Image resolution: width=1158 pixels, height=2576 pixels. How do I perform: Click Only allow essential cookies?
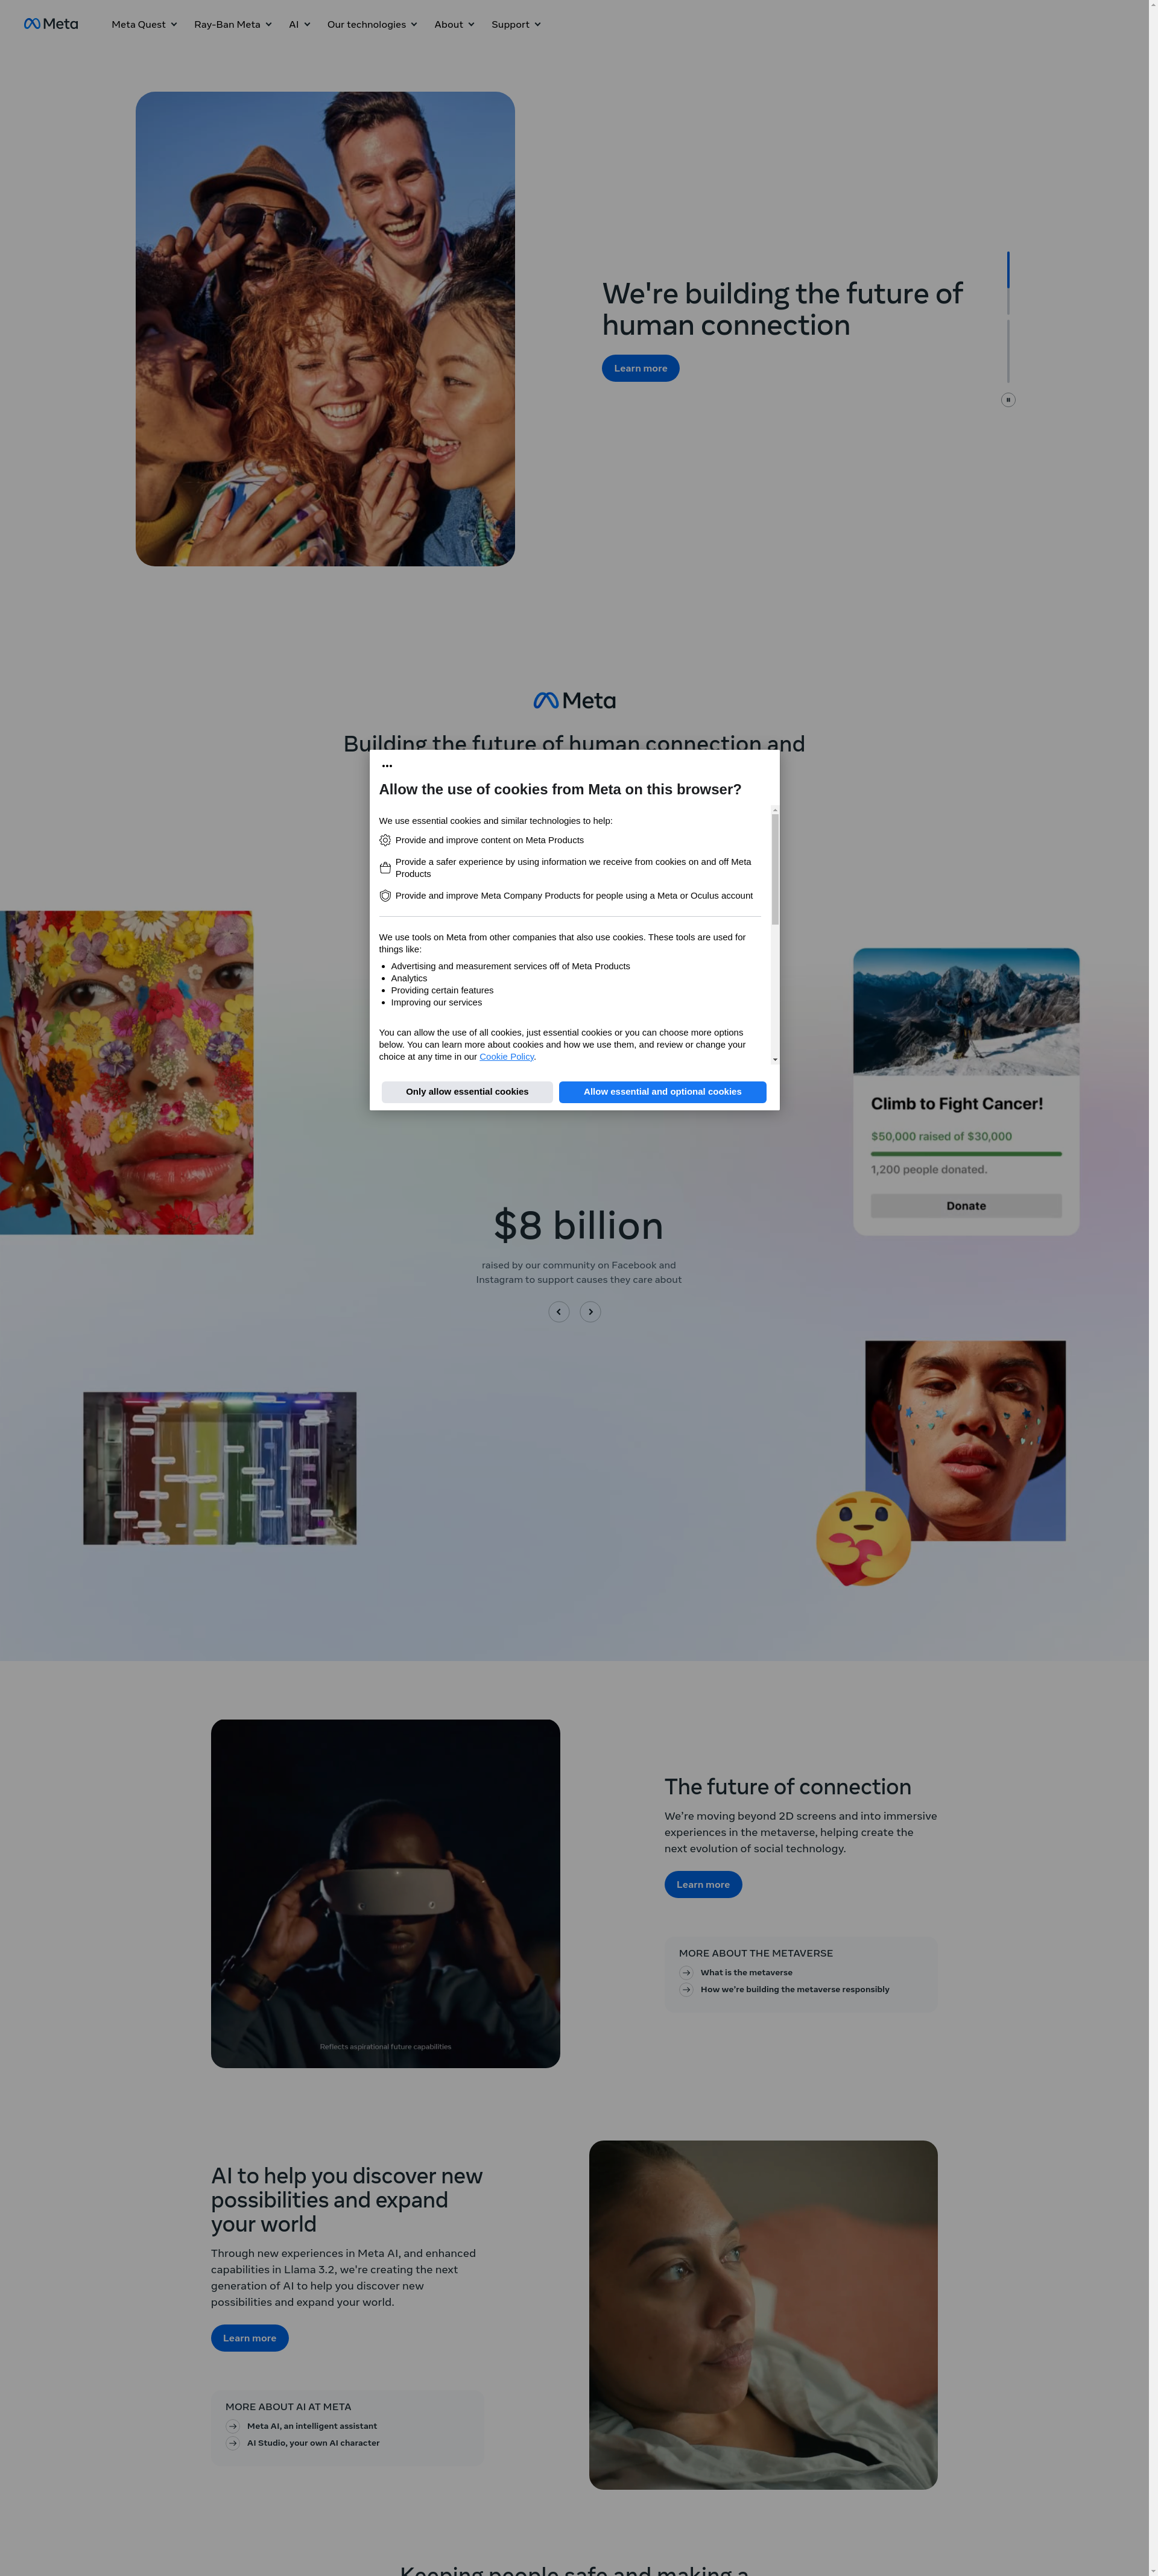(467, 1092)
